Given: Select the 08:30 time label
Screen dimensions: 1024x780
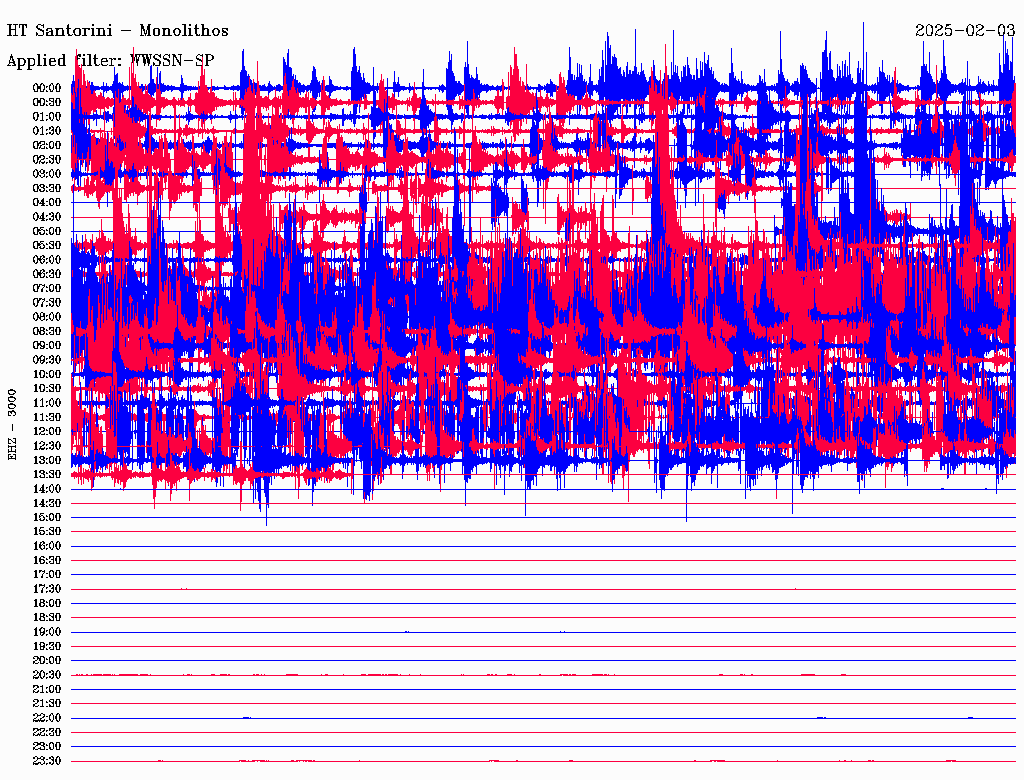Looking at the screenshot, I should coord(47,332).
